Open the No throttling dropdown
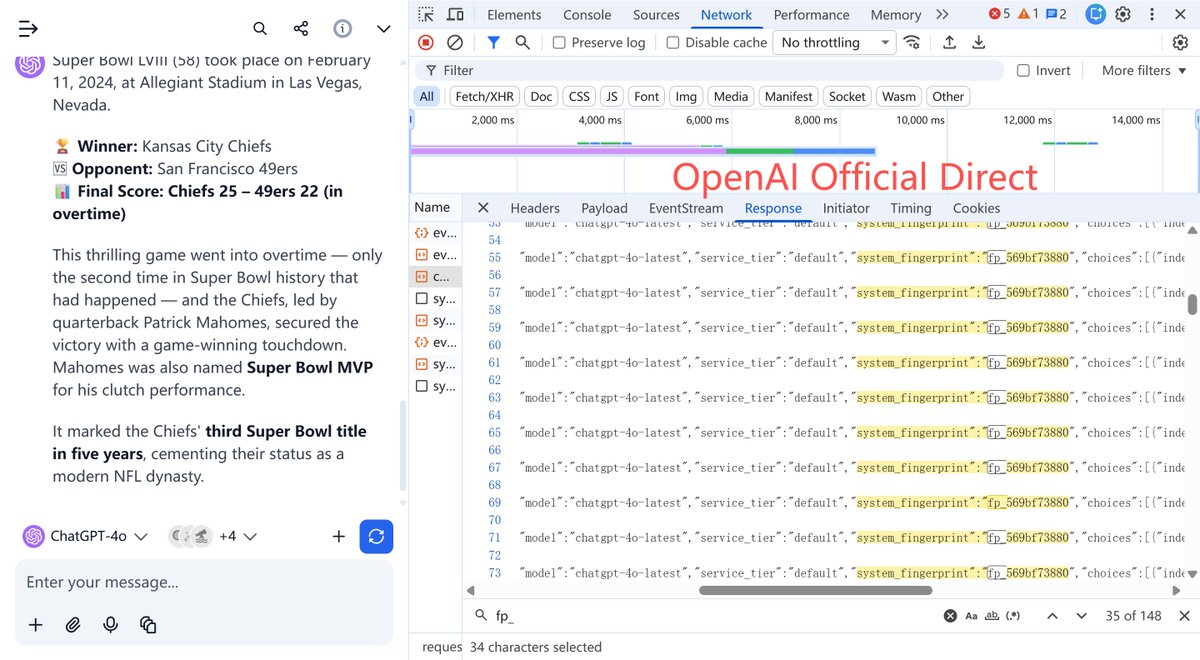Screen dimensions: 1200x660 (833, 42)
